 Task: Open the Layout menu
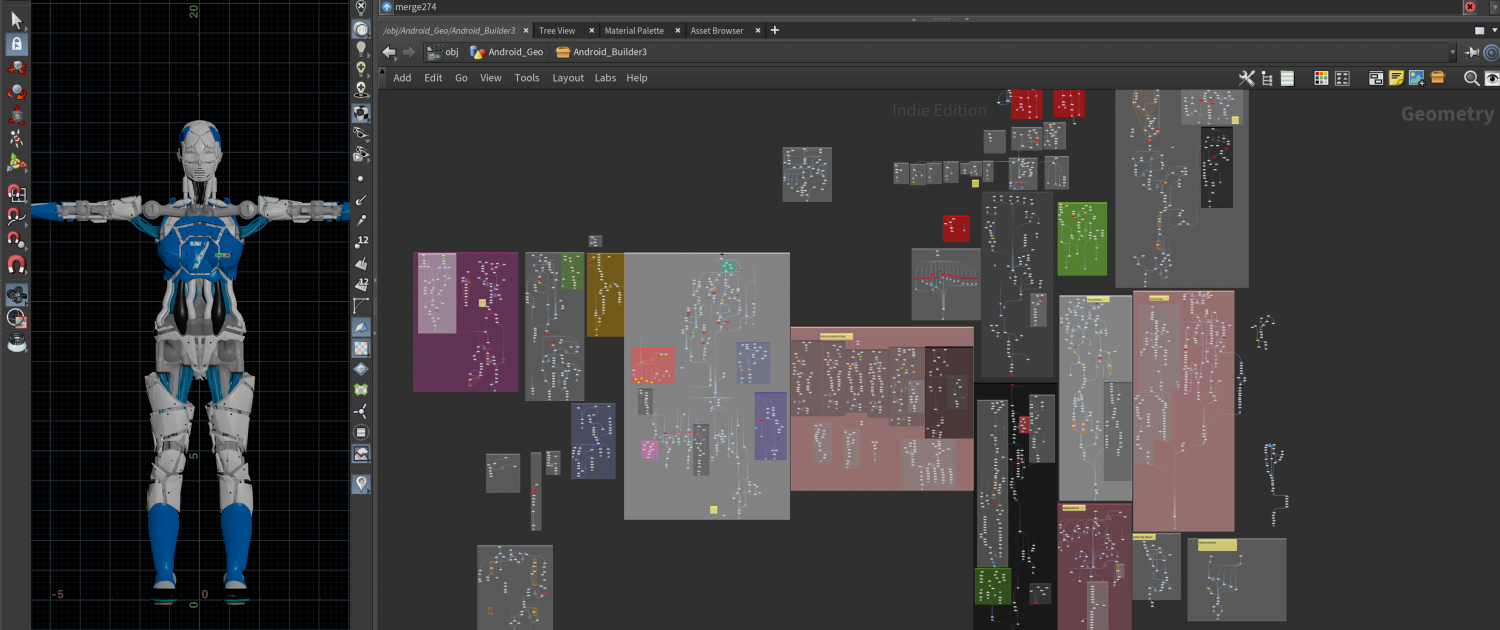click(x=568, y=78)
